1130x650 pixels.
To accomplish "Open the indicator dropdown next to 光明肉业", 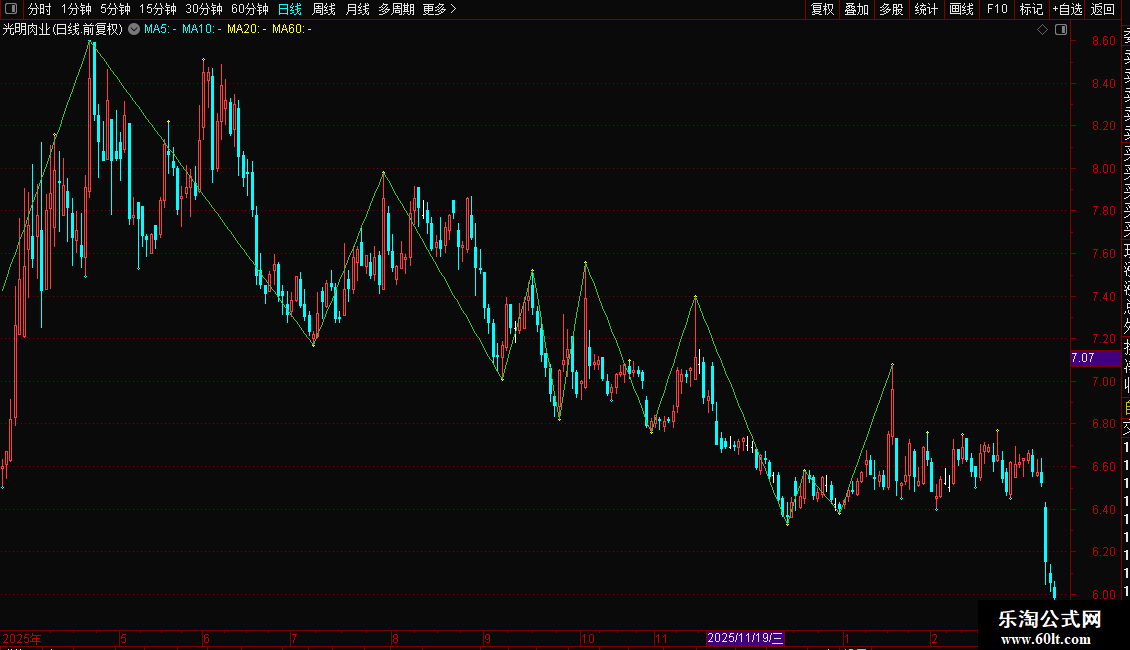I will click(134, 30).
